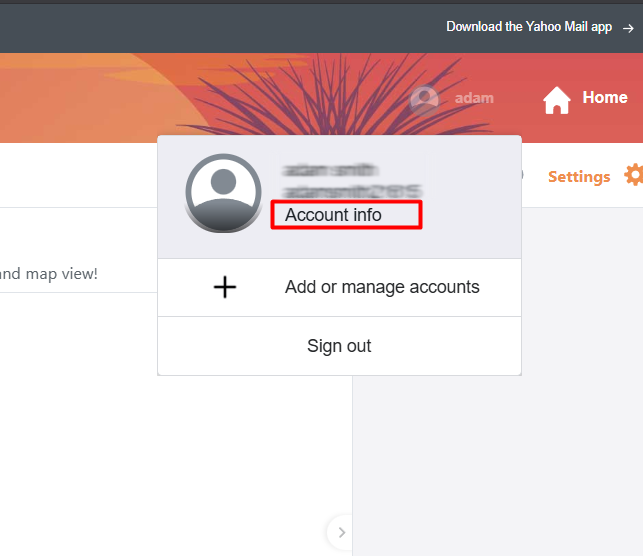The height and width of the screenshot is (556, 643).
Task: Open the Download the Yahoo Mail app link
Action: (x=528, y=27)
